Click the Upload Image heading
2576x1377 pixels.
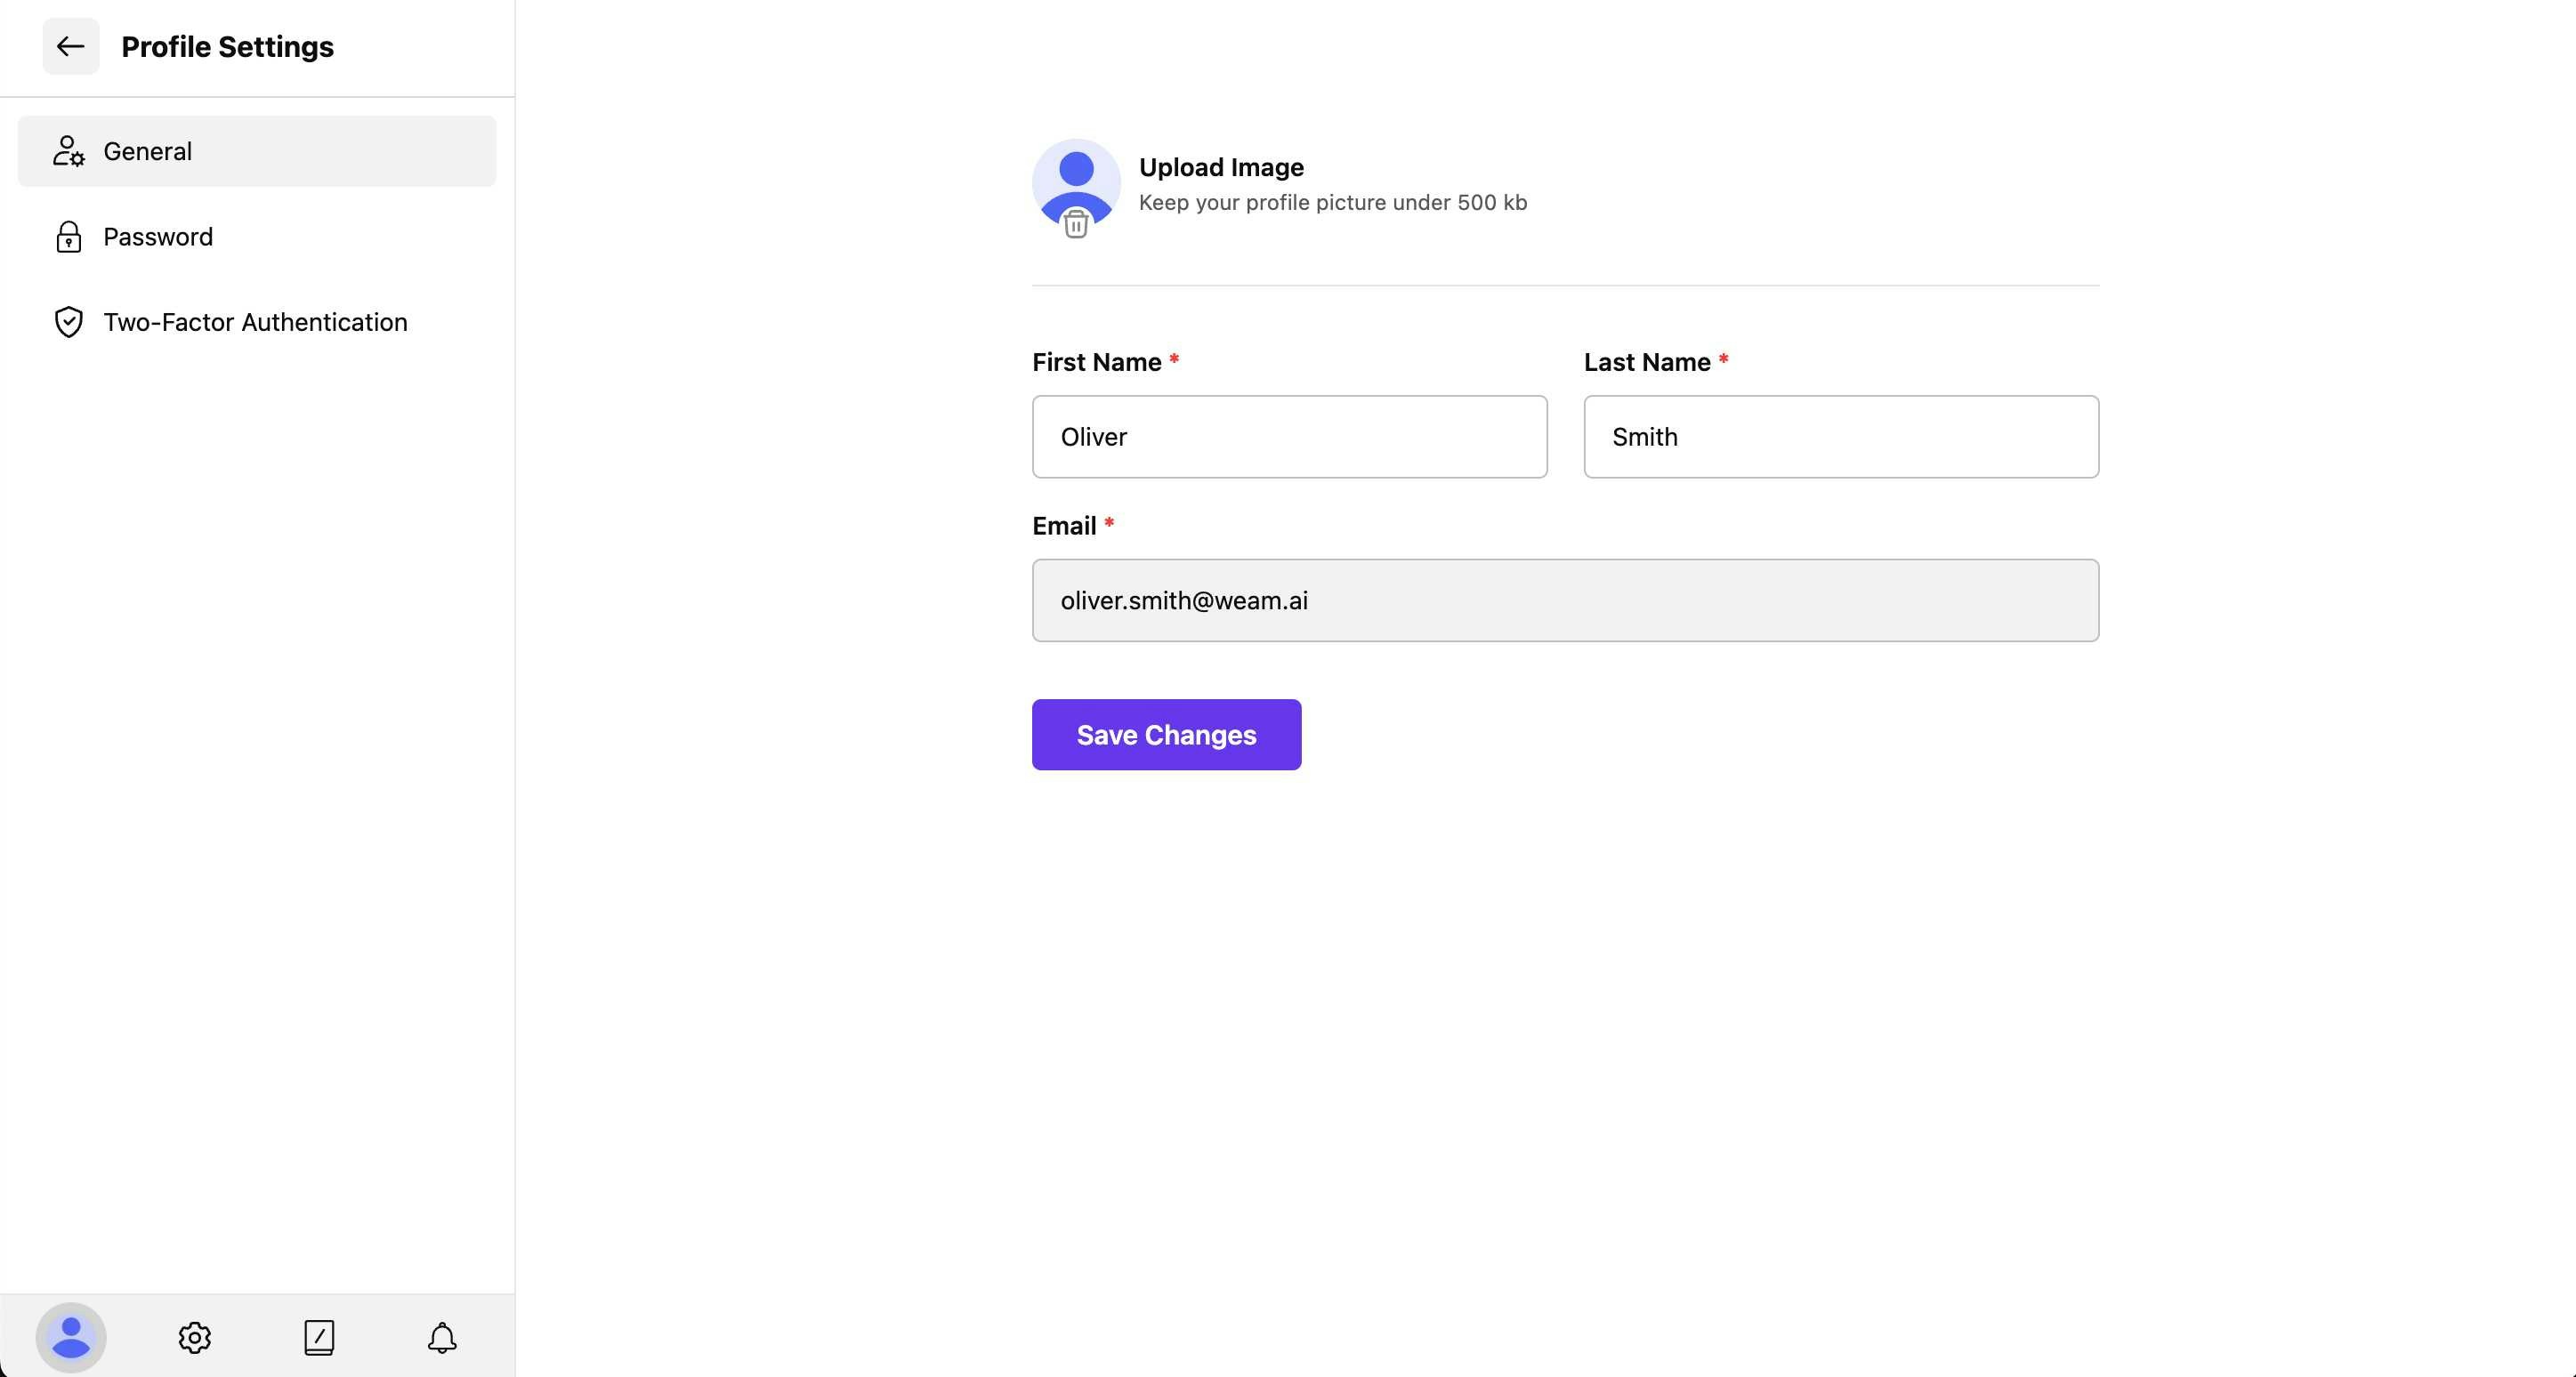tap(1221, 167)
